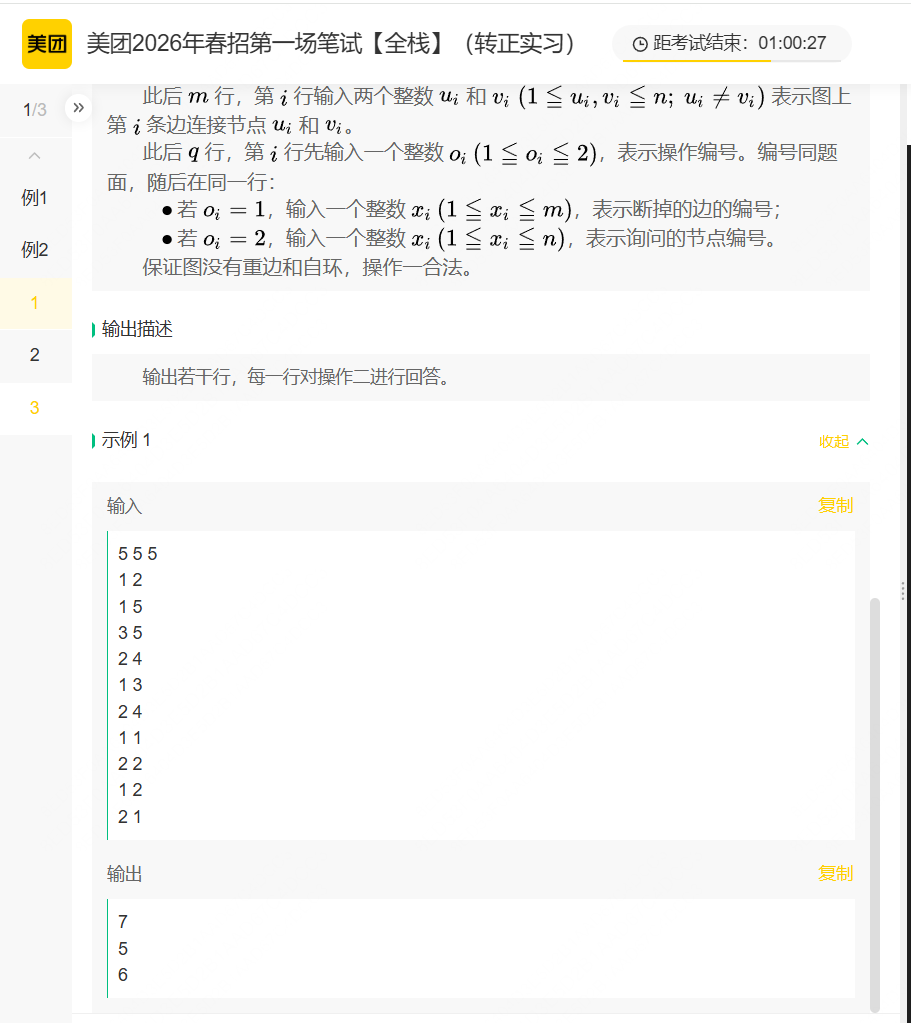Collapse 示例 1 using the 收起 link
911x1023 pixels.
[843, 442]
